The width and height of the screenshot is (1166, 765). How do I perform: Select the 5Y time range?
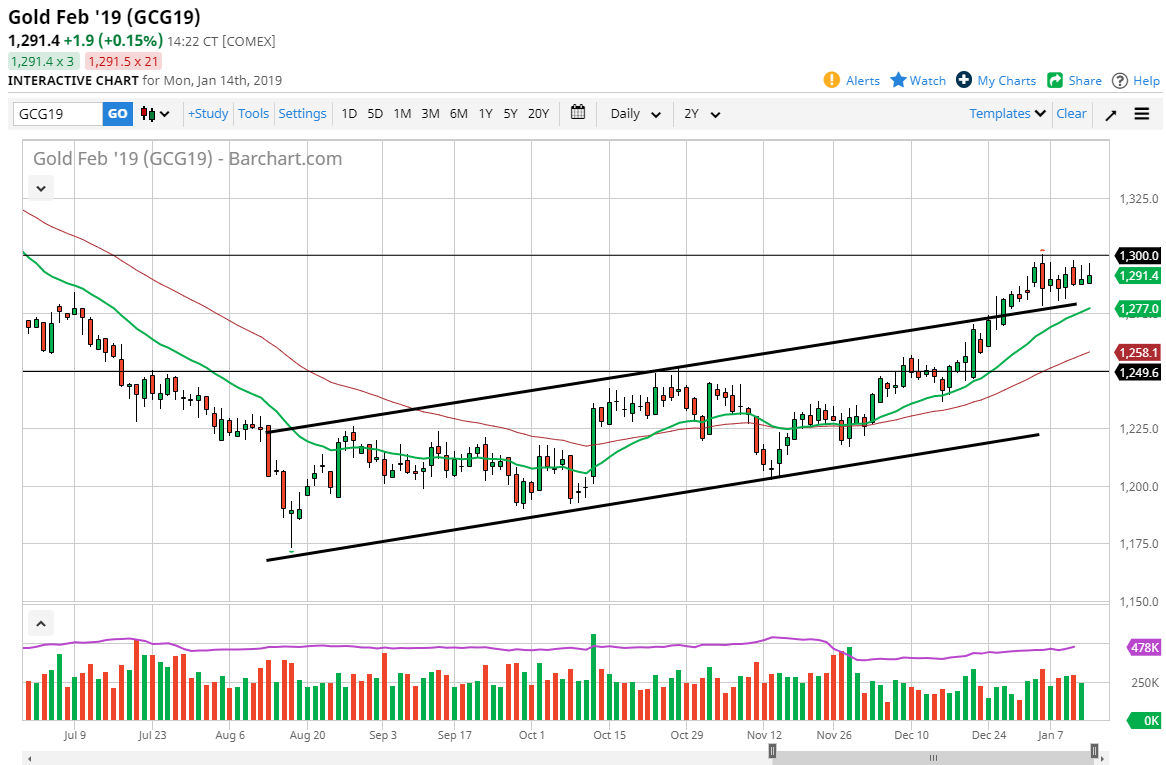(x=510, y=114)
